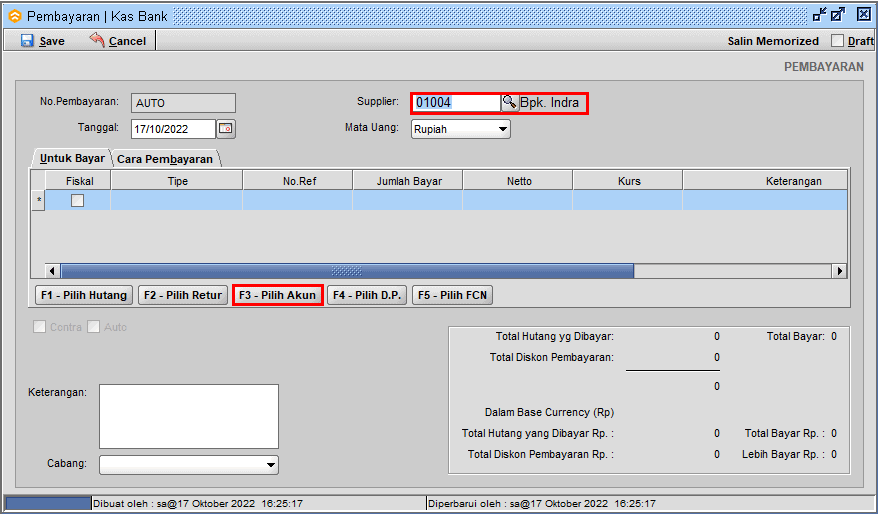Click the Kurs column header

coord(628,181)
